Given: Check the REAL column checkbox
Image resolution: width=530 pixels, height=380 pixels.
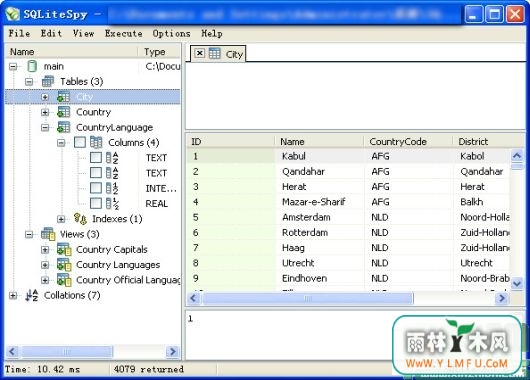Looking at the screenshot, I should point(96,204).
